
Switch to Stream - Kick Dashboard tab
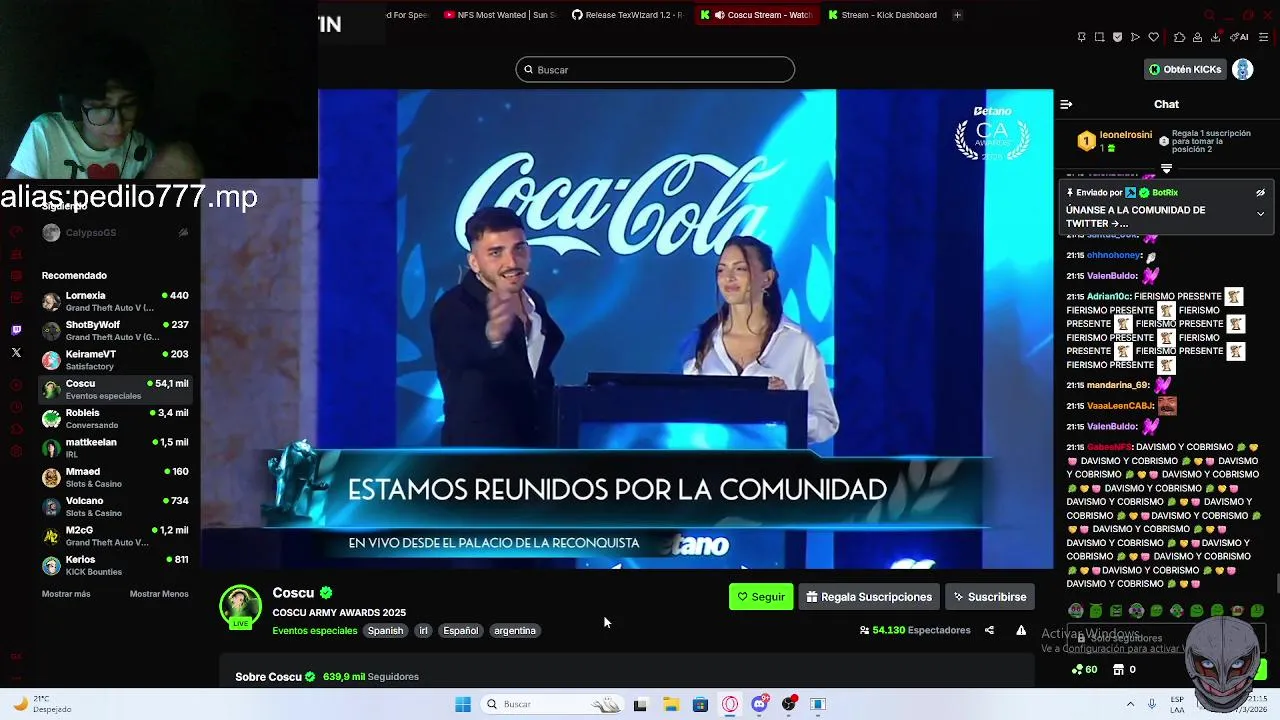pyautogui.click(x=885, y=15)
